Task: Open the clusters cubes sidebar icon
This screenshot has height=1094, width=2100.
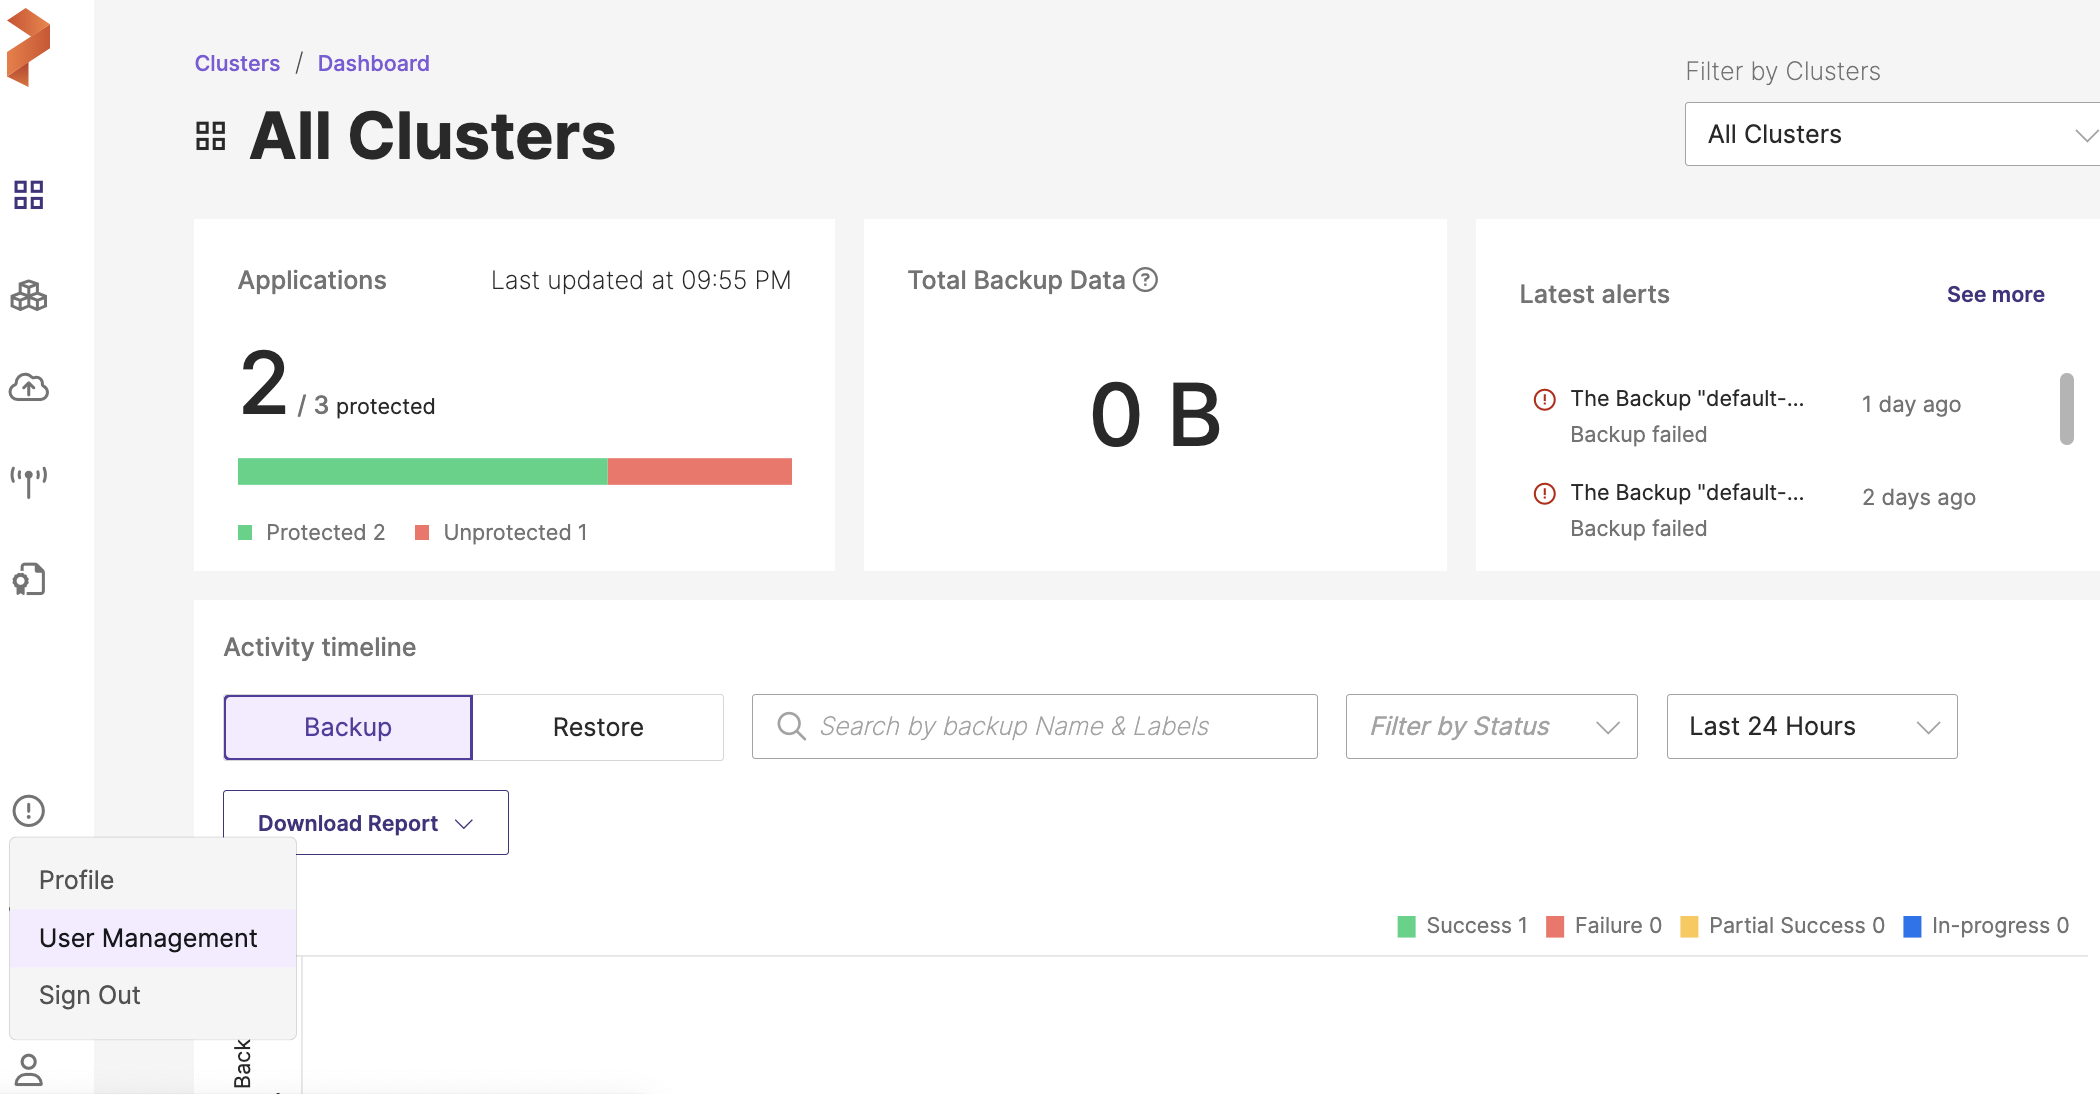Action: point(29,295)
